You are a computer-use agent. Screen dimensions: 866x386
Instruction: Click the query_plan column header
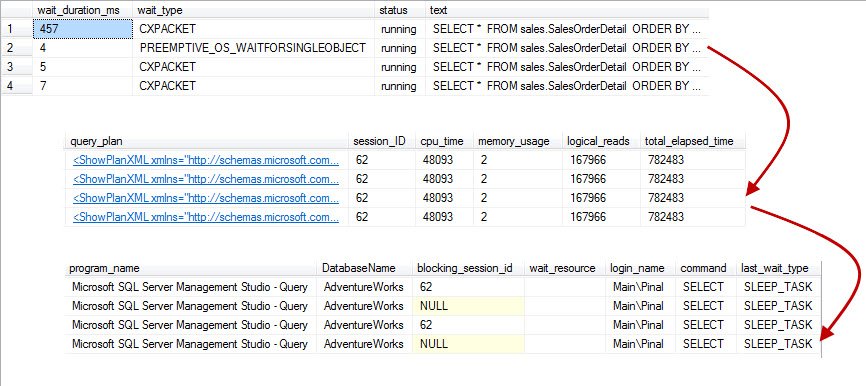pyautogui.click(x=207, y=141)
